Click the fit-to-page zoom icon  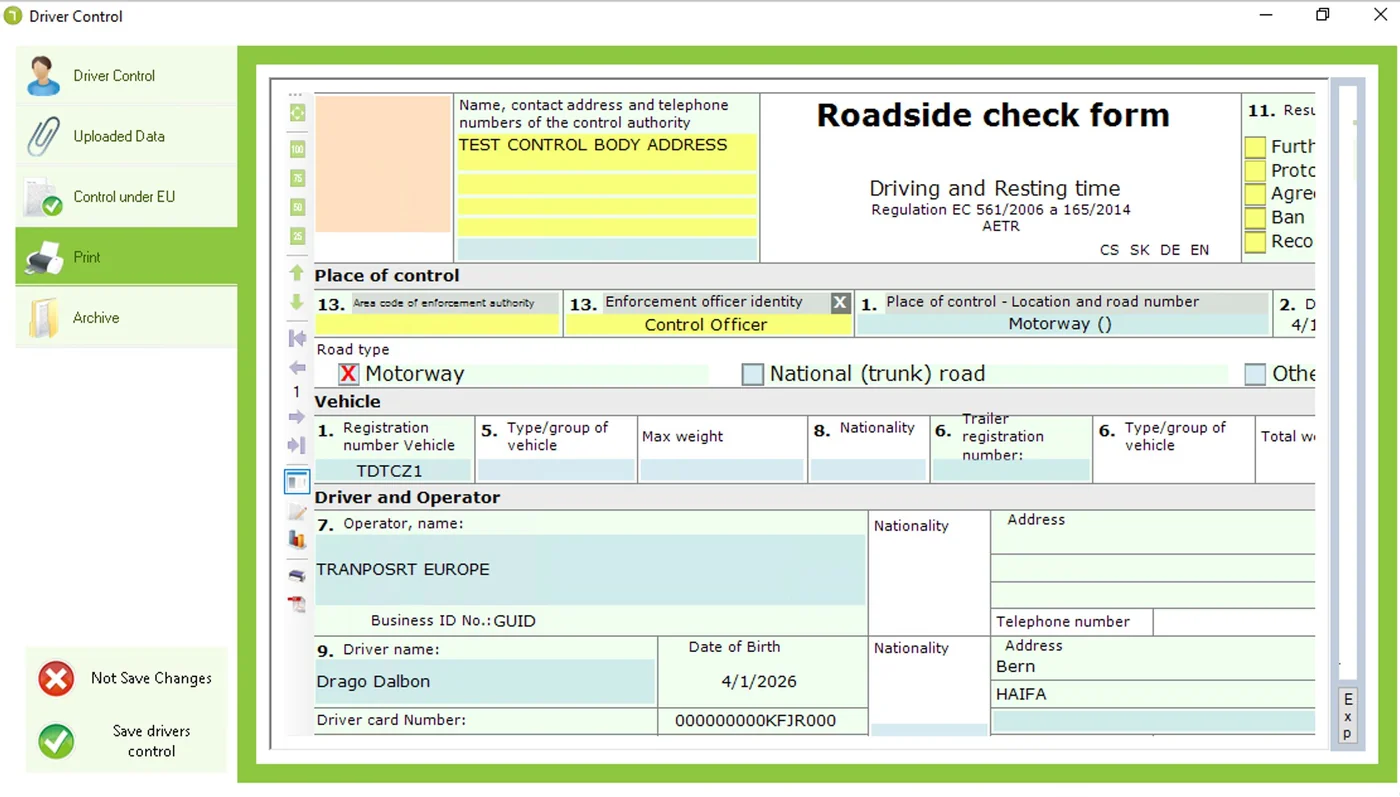(296, 112)
